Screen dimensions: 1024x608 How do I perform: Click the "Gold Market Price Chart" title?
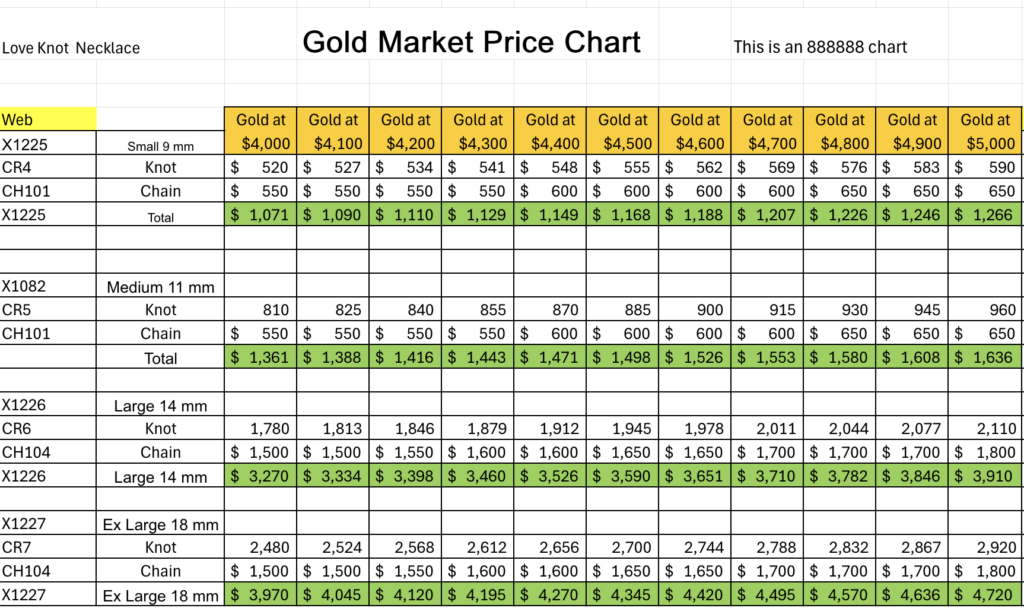(471, 42)
